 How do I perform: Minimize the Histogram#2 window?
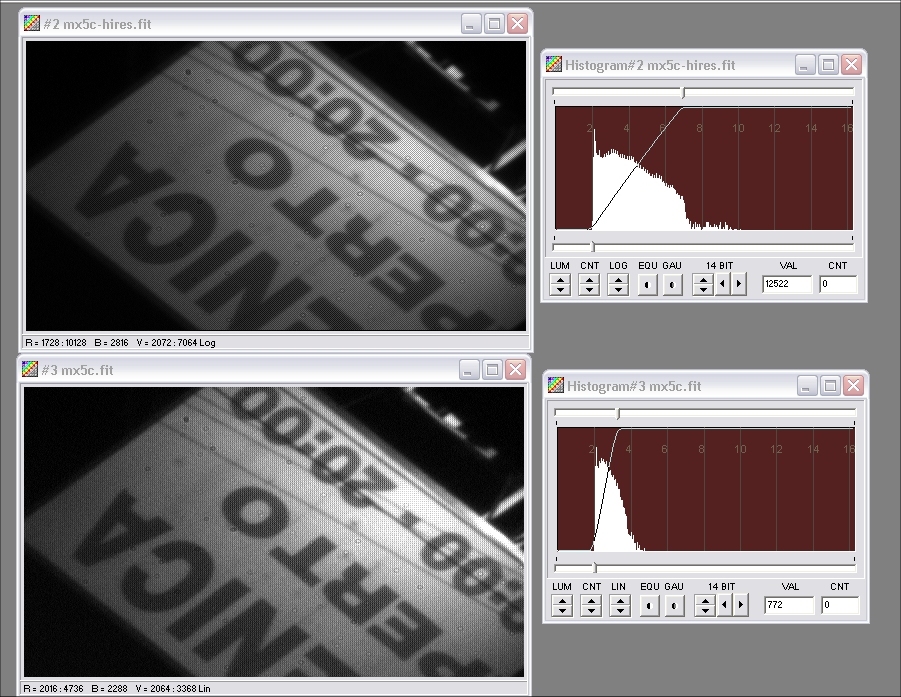pos(804,65)
